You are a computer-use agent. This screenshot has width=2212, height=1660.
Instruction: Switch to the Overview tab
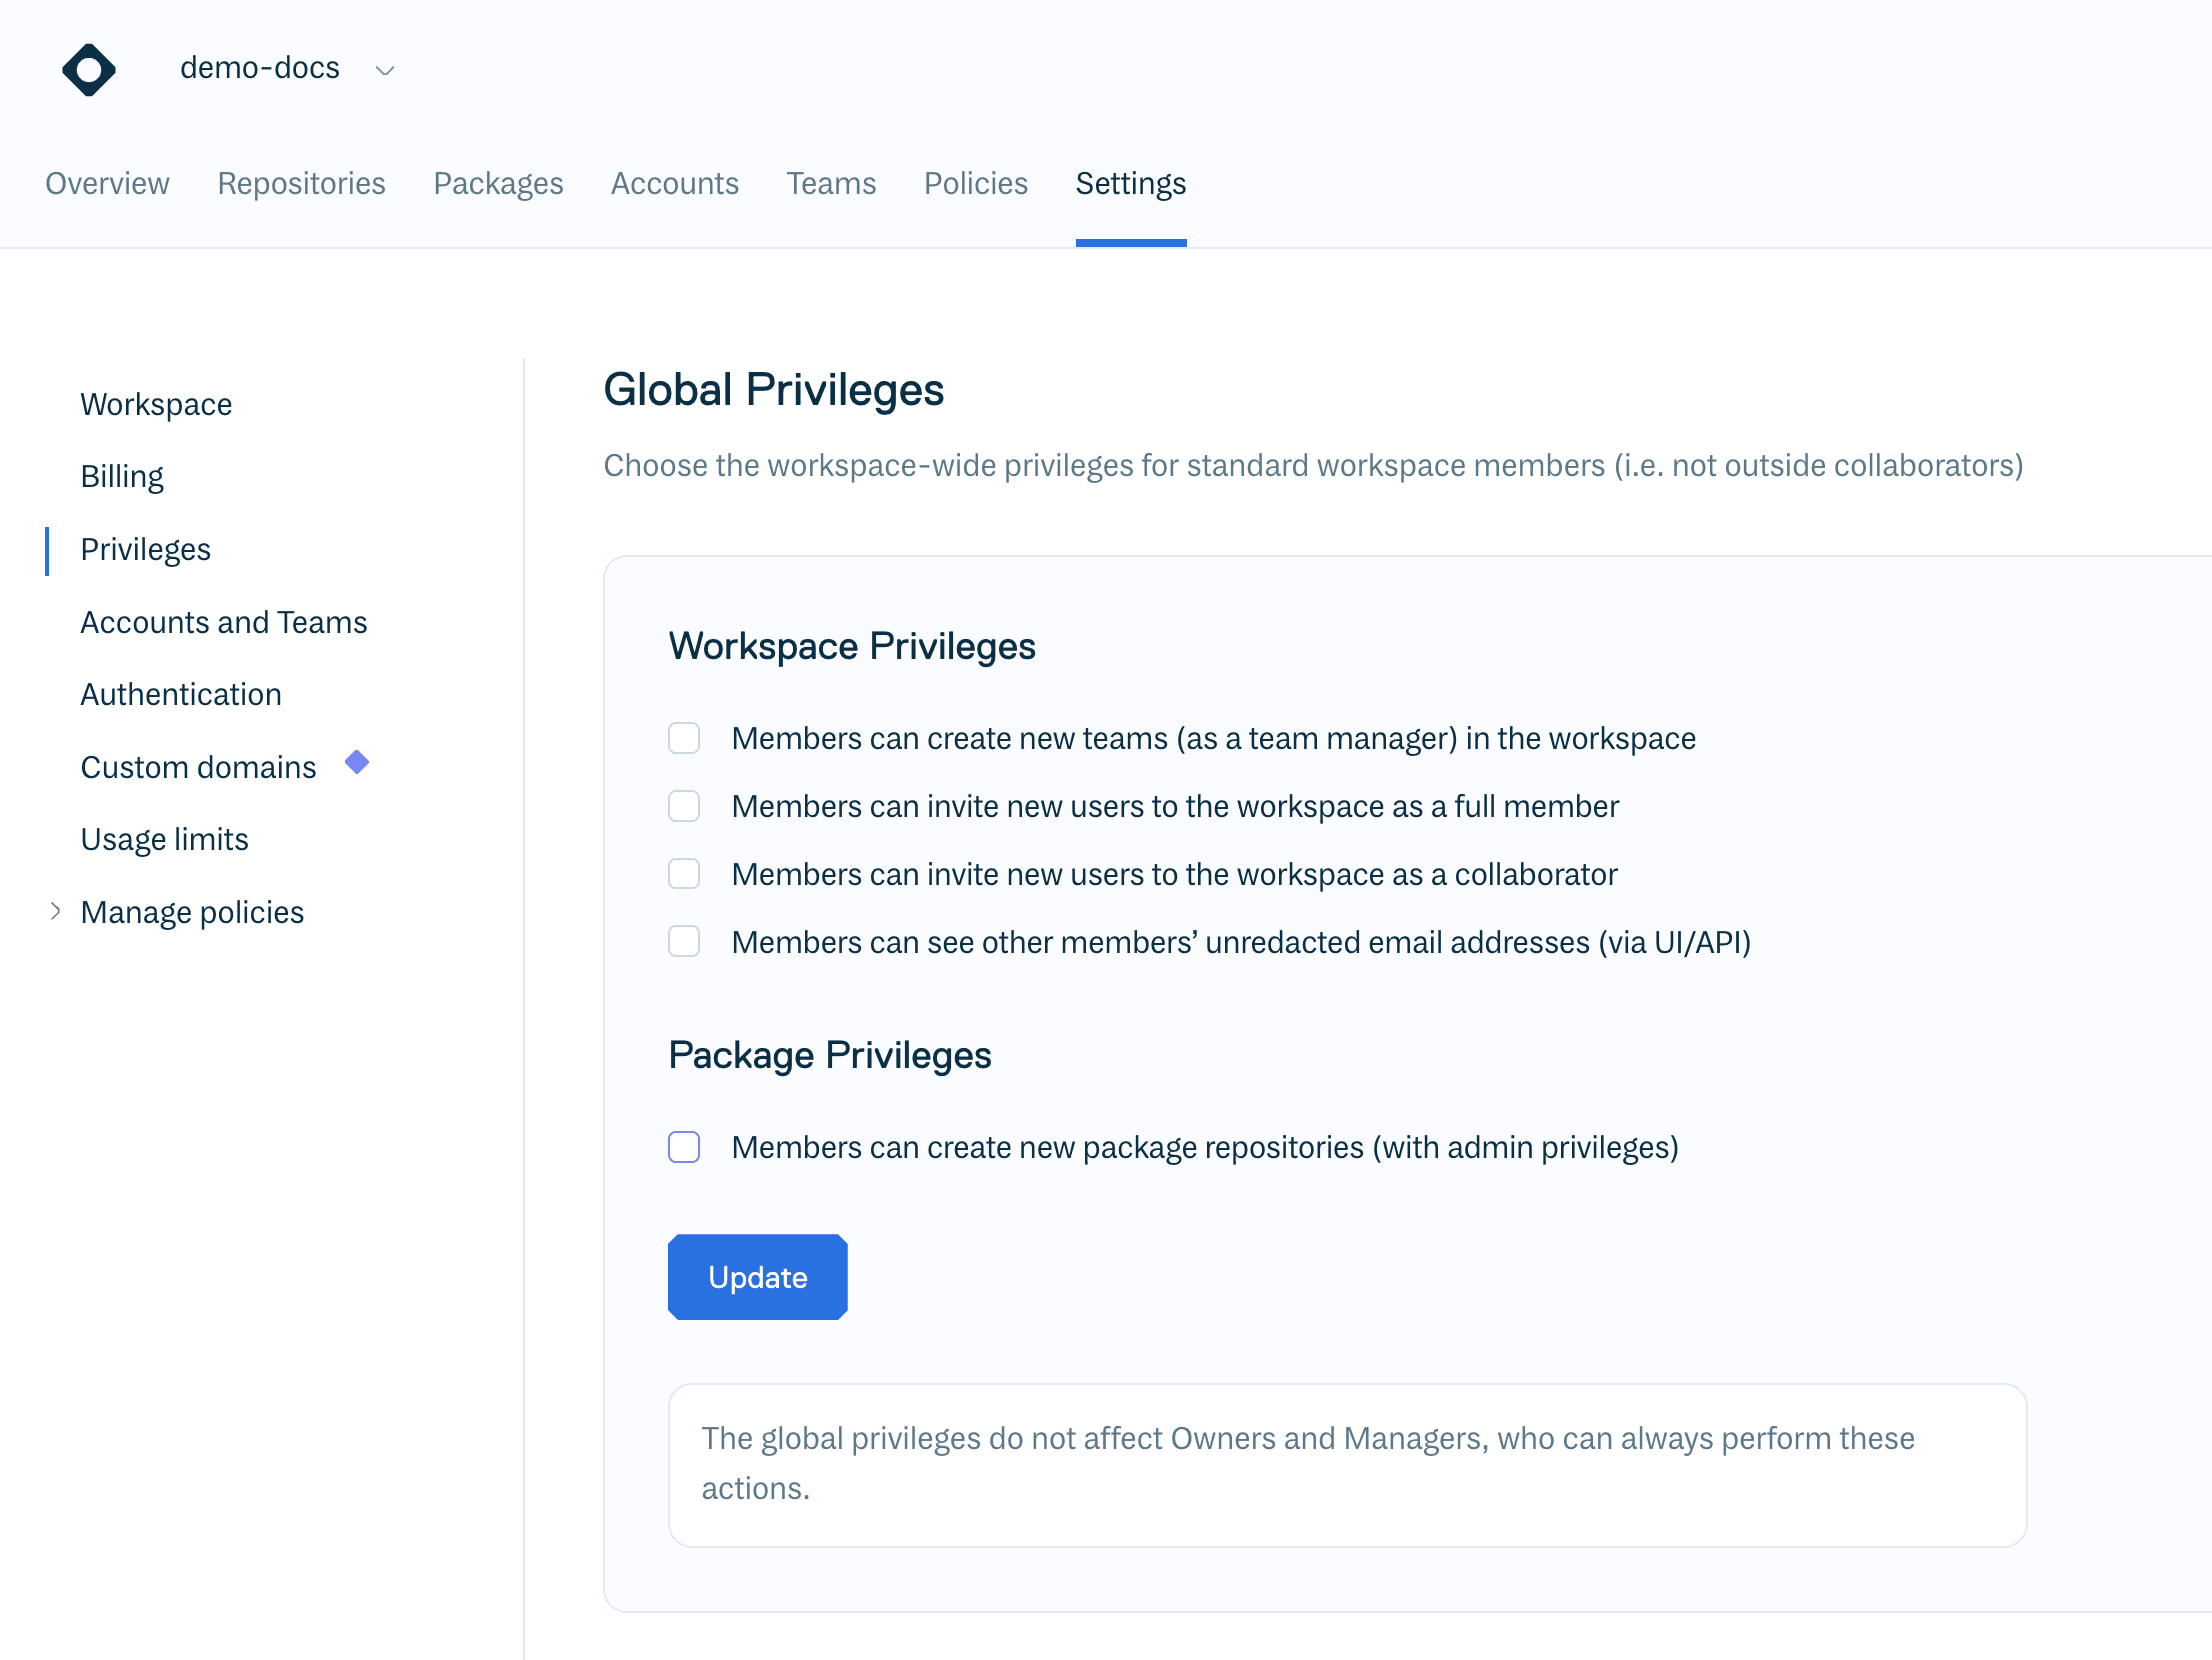pyautogui.click(x=107, y=184)
